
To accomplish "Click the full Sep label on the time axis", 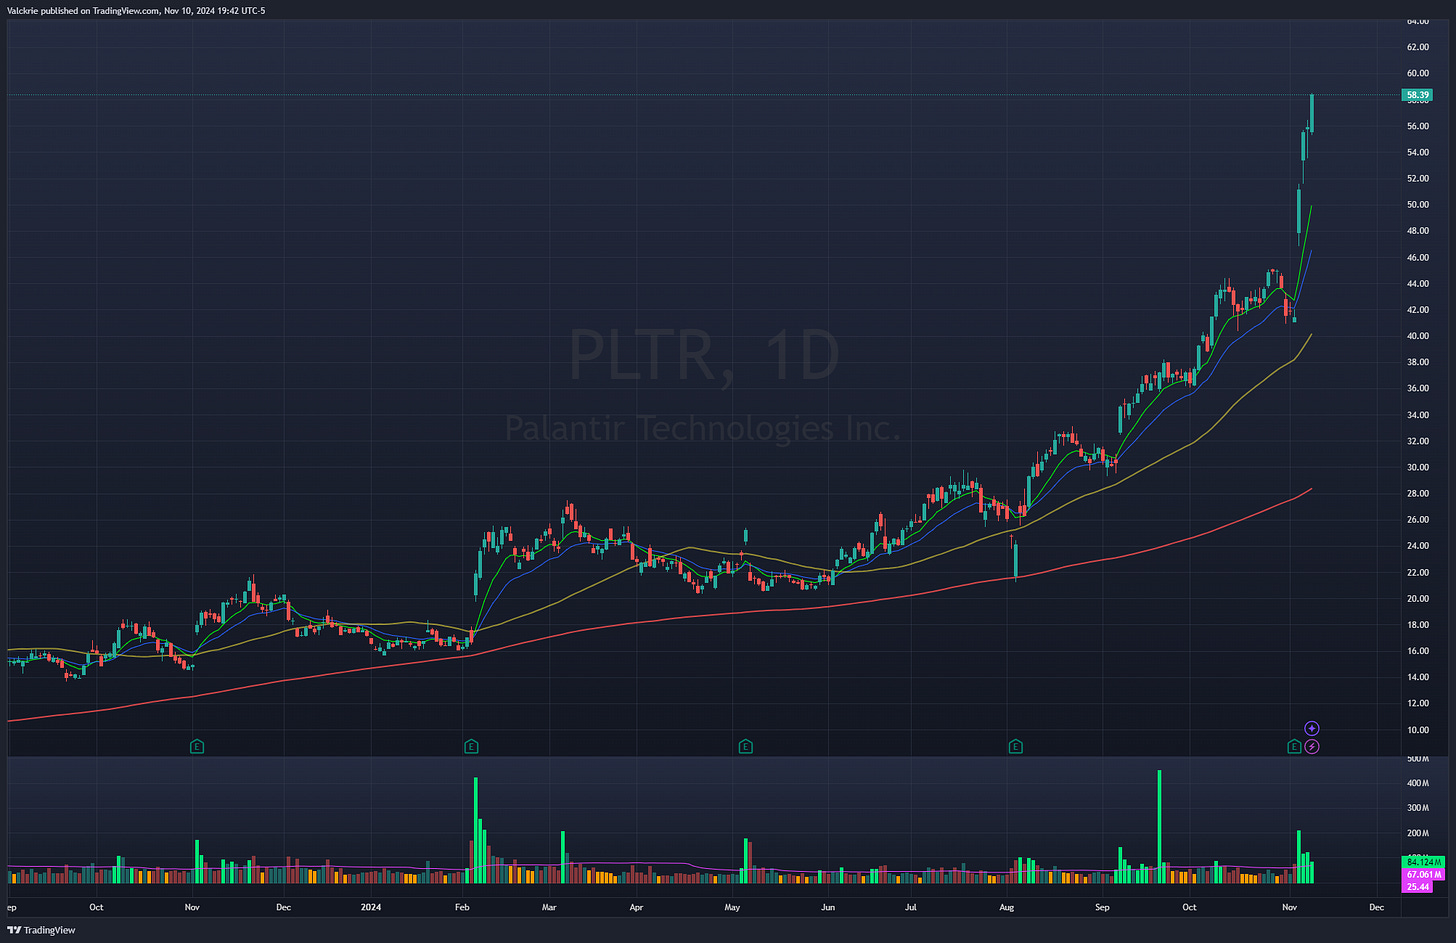I will click(1102, 908).
